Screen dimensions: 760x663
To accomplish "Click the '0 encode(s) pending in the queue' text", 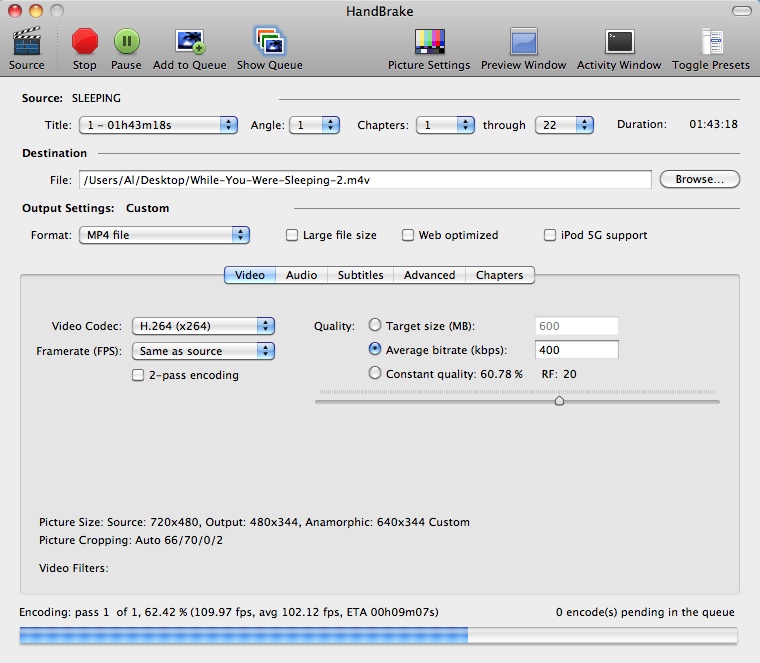I will pyautogui.click(x=645, y=612).
